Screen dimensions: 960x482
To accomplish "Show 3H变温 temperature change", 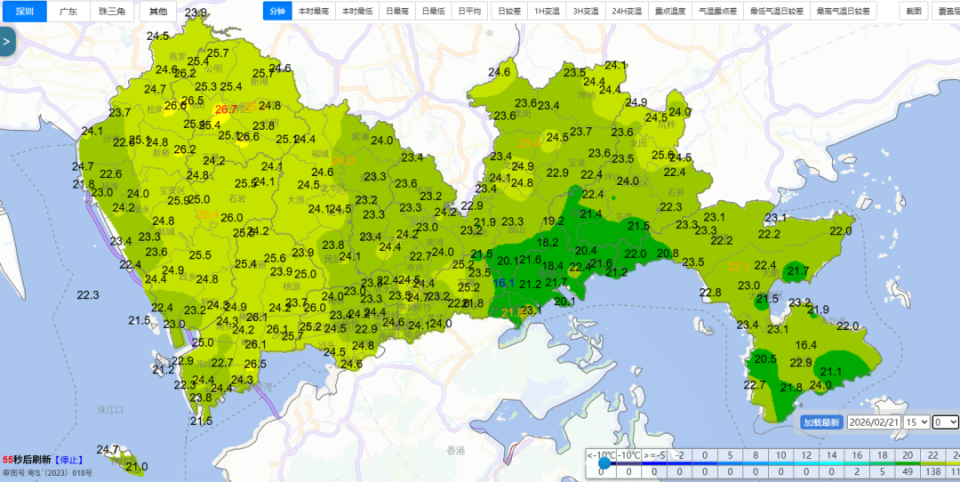I will coord(586,11).
